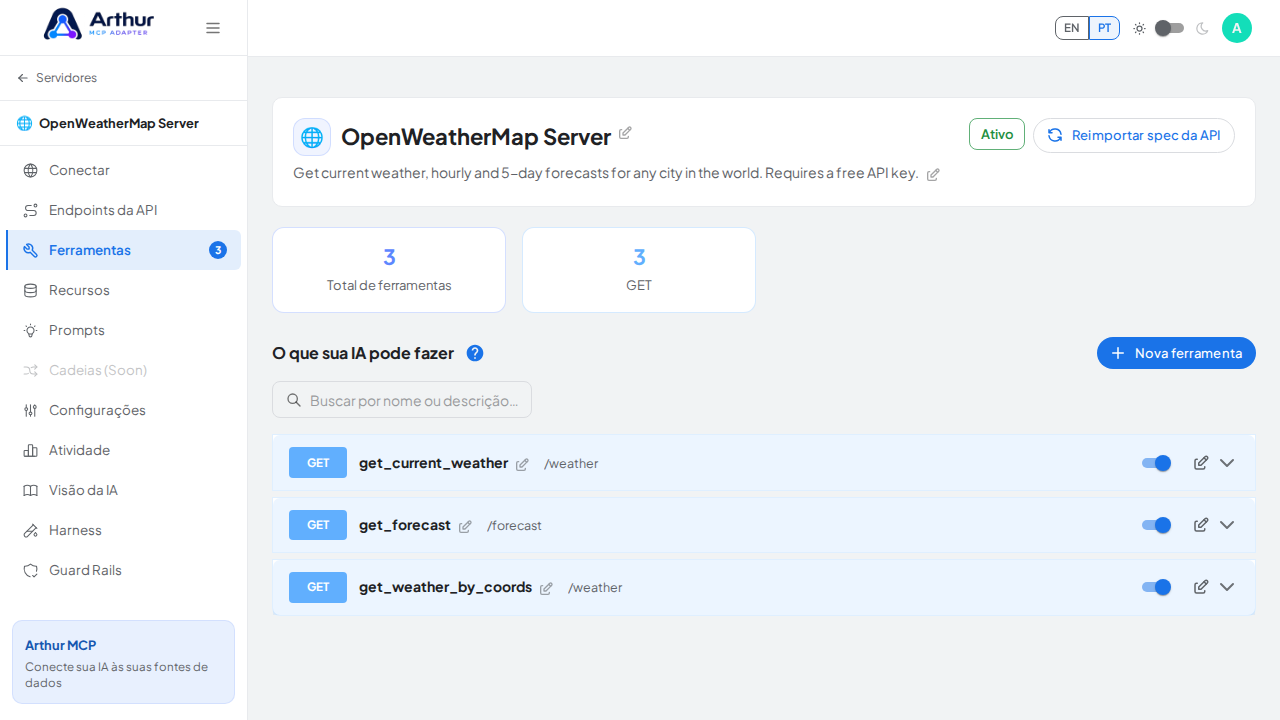Edit server name with pencil icon
The width and height of the screenshot is (1280, 720).
(625, 133)
